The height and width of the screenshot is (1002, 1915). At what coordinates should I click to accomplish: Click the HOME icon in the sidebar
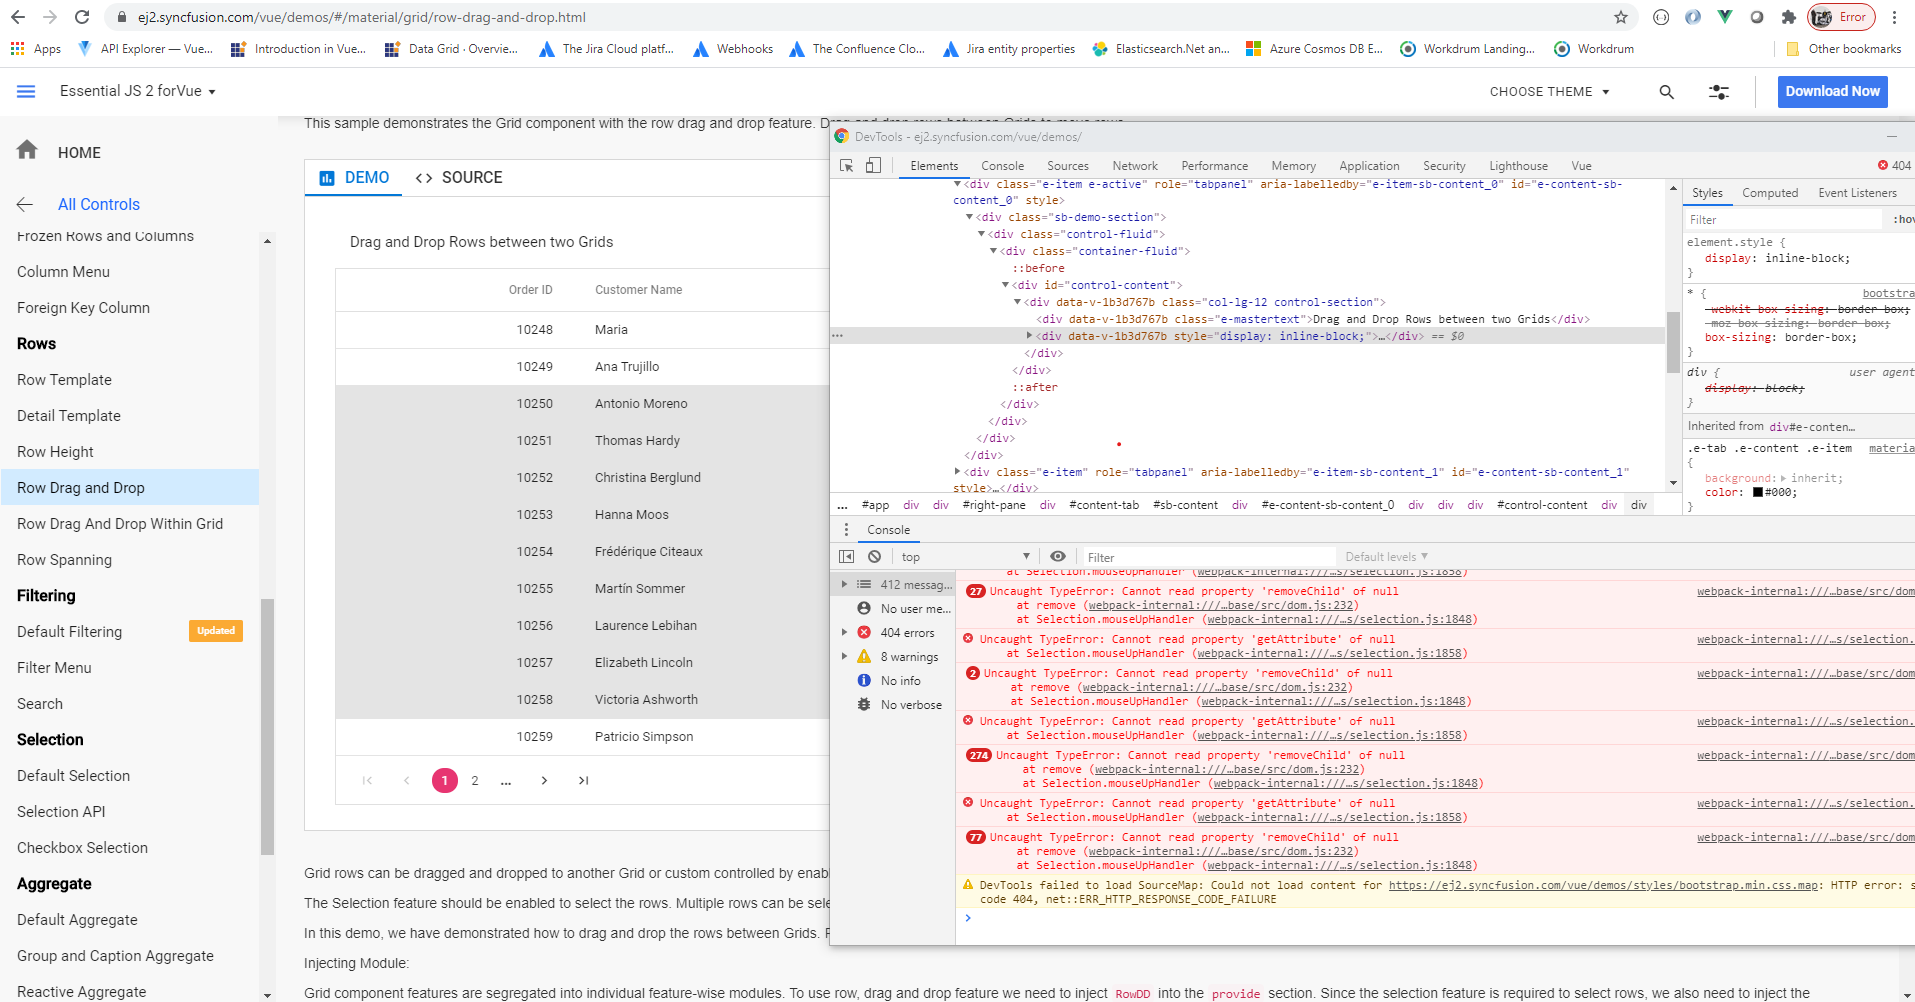27,150
